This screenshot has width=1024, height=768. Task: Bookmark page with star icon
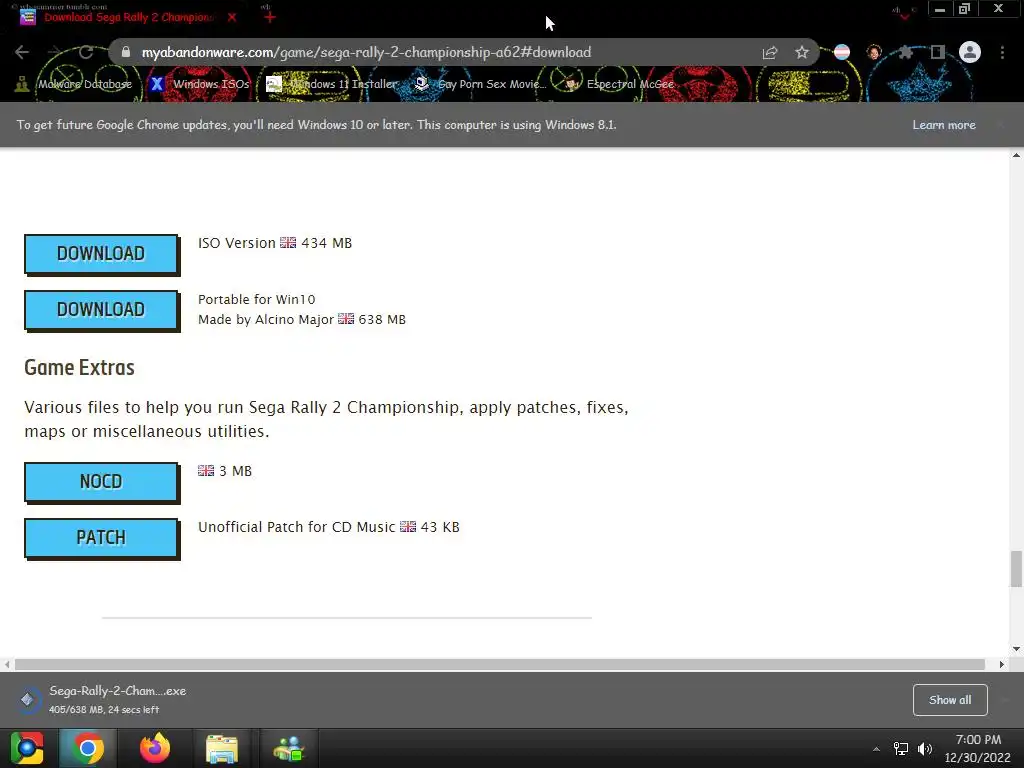(x=802, y=52)
